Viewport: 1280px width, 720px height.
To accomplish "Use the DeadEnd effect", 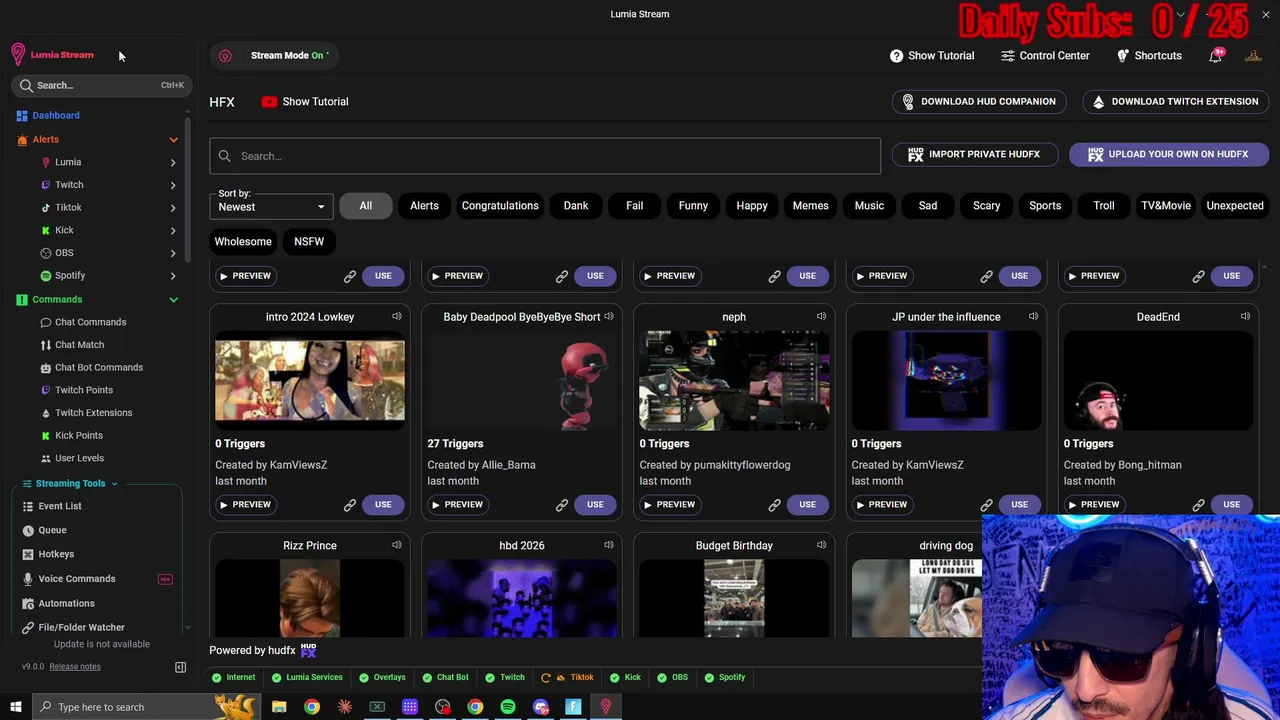I will pyautogui.click(x=1231, y=505).
